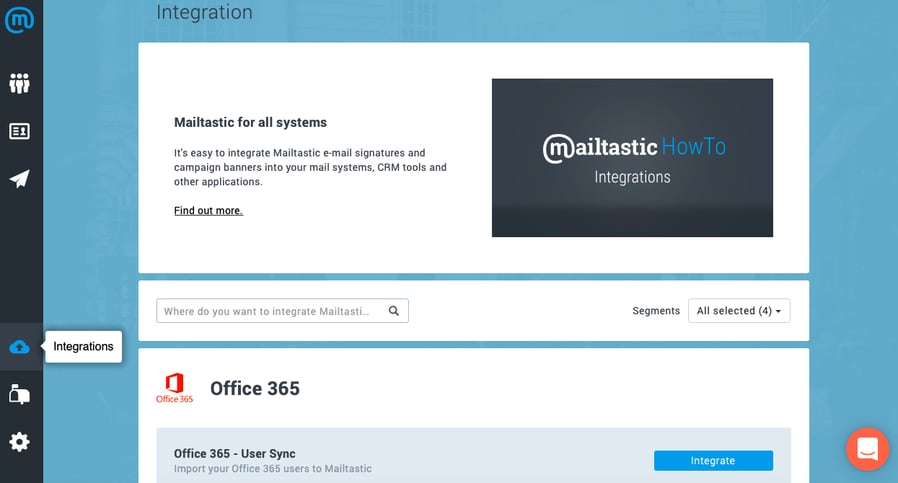Open the devices icon above settings gear
Image resolution: width=898 pixels, height=483 pixels.
[x=20, y=394]
